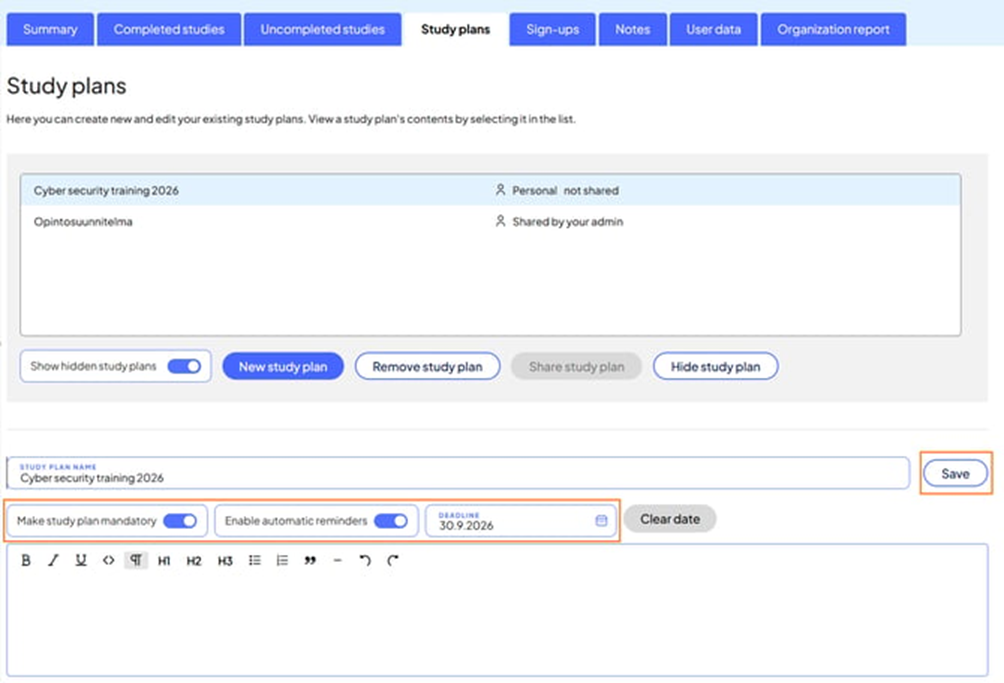Insert a code block with the <> icon

[108, 561]
